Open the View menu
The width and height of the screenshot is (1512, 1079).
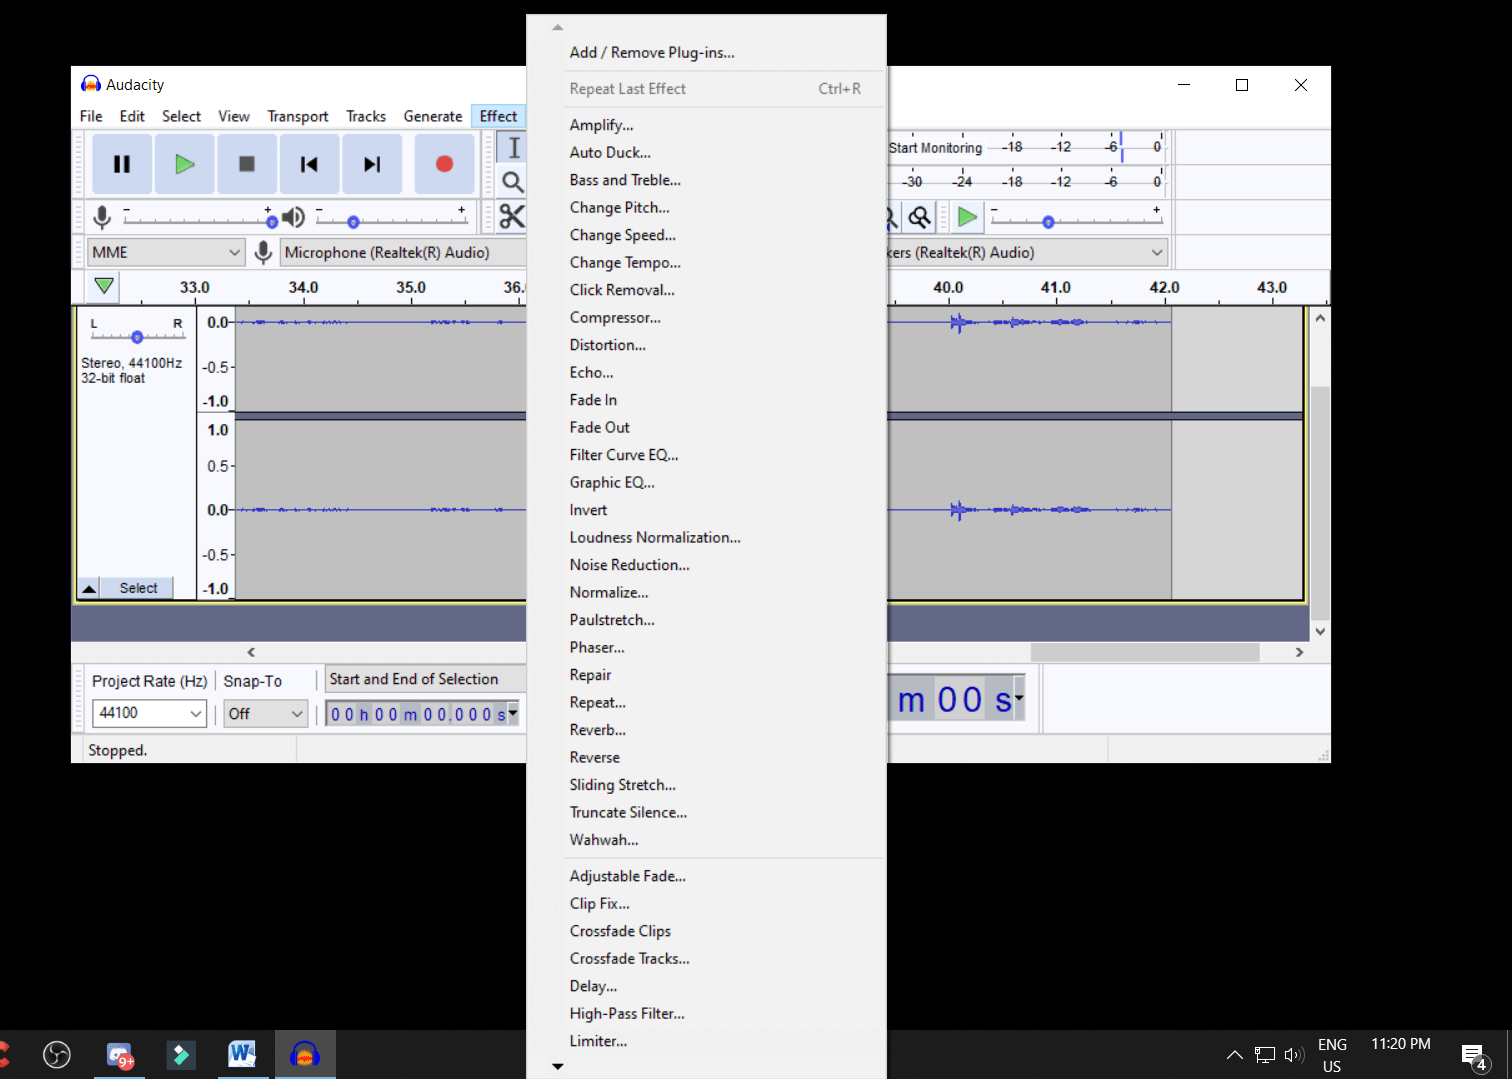[x=234, y=116]
